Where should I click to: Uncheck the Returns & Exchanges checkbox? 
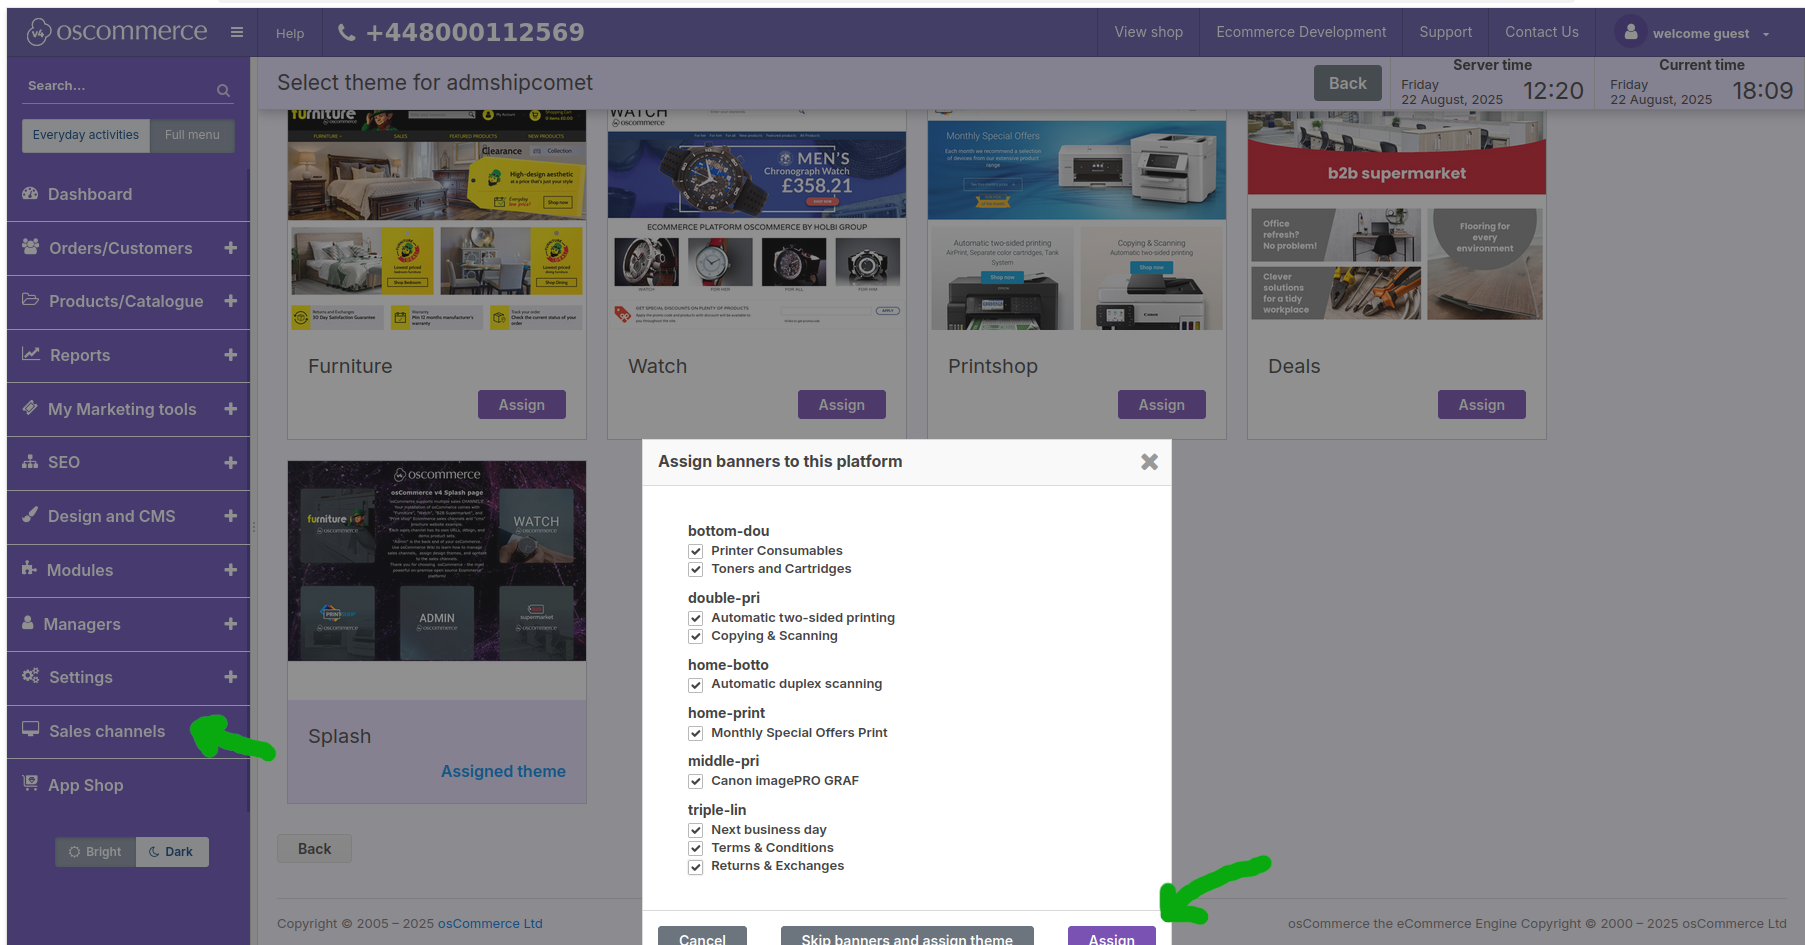pos(696,867)
